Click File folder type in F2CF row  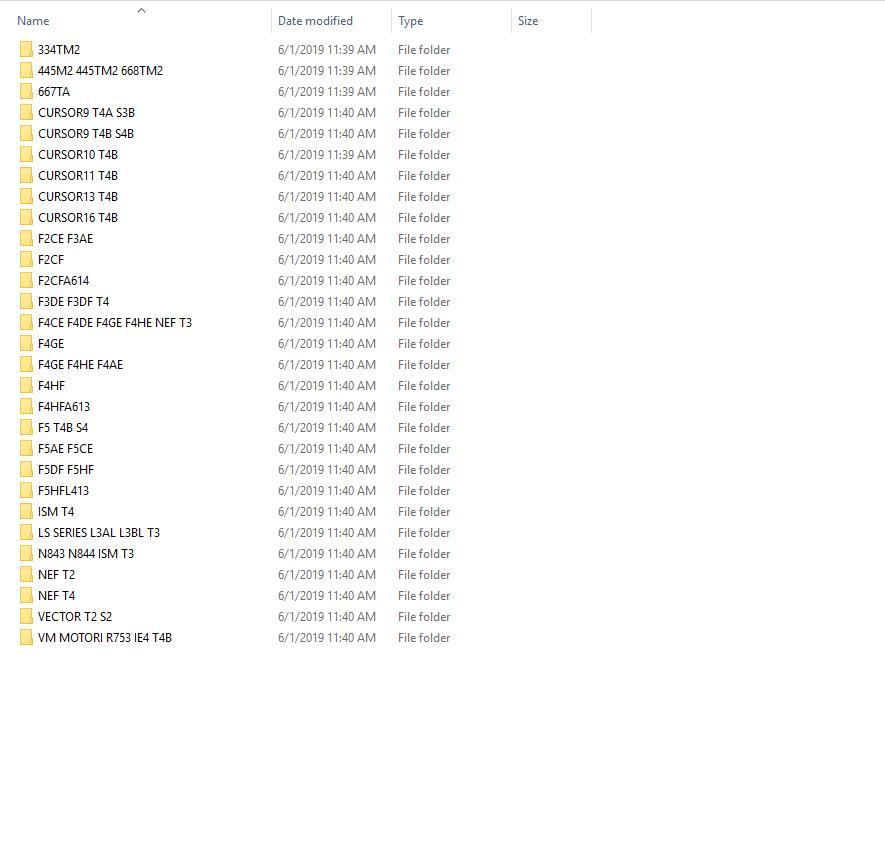(x=424, y=260)
